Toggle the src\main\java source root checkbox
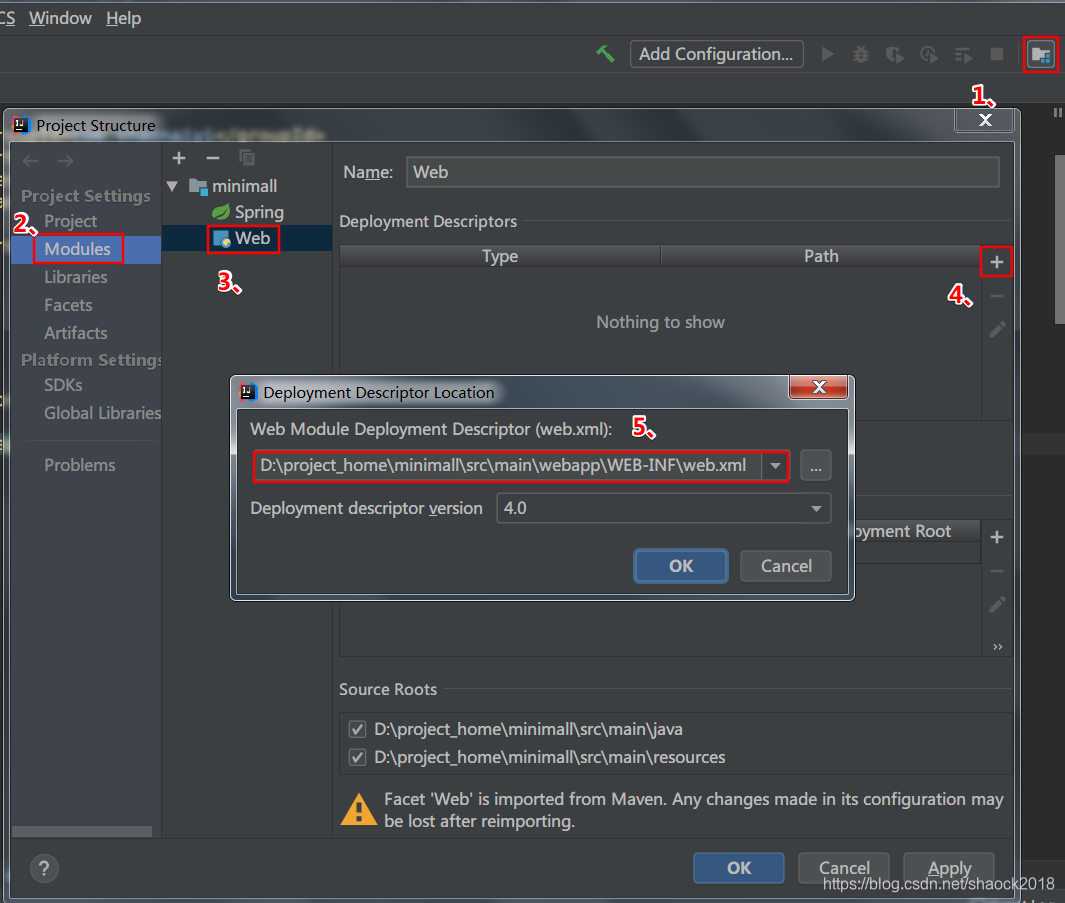1065x903 pixels. pos(357,730)
